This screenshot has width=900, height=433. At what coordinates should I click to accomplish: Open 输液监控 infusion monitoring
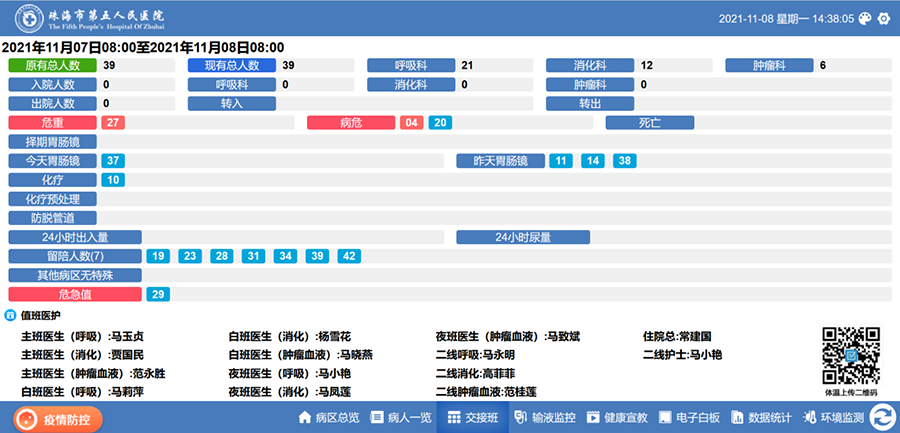[x=545, y=417]
